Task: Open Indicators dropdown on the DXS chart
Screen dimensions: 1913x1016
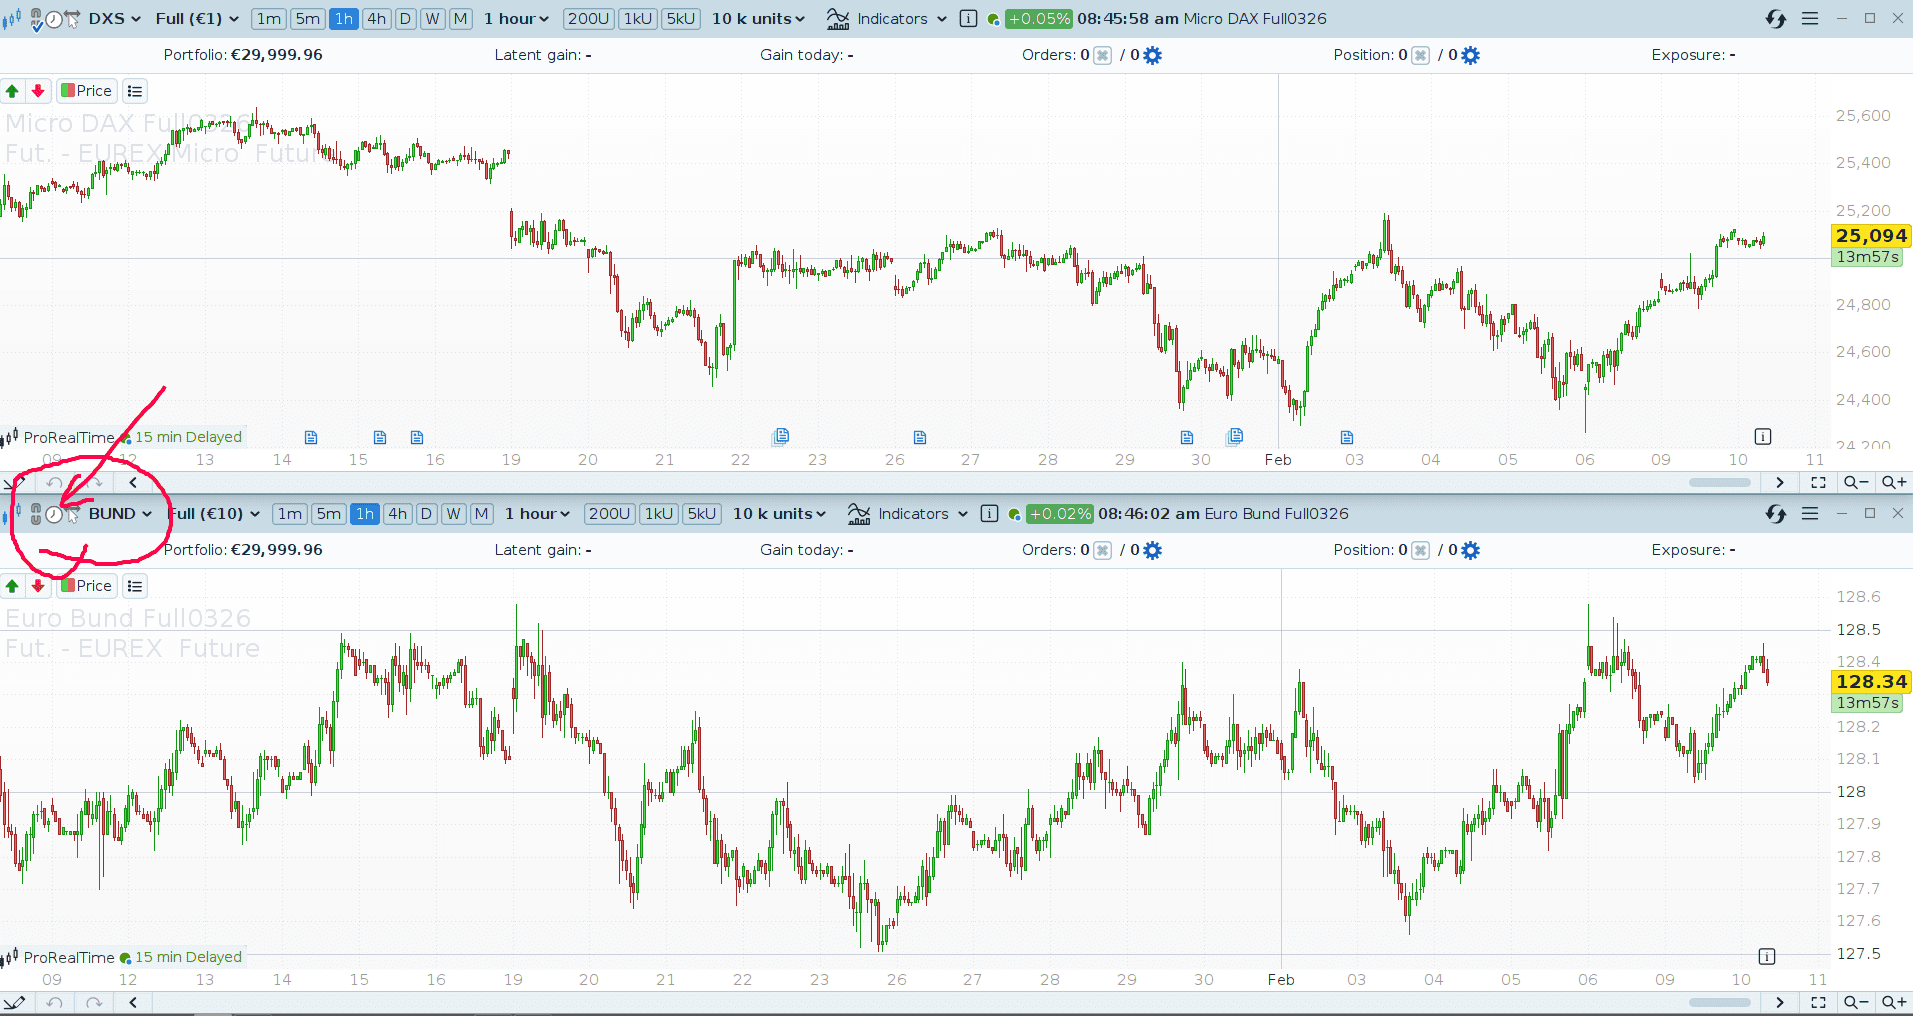Action: click(887, 19)
